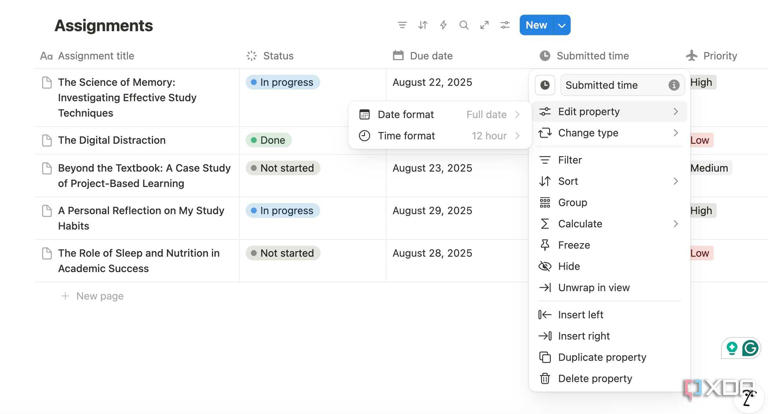Click the August 22, 2025 due date cell
Screen dimensions: 768x414
(432, 82)
